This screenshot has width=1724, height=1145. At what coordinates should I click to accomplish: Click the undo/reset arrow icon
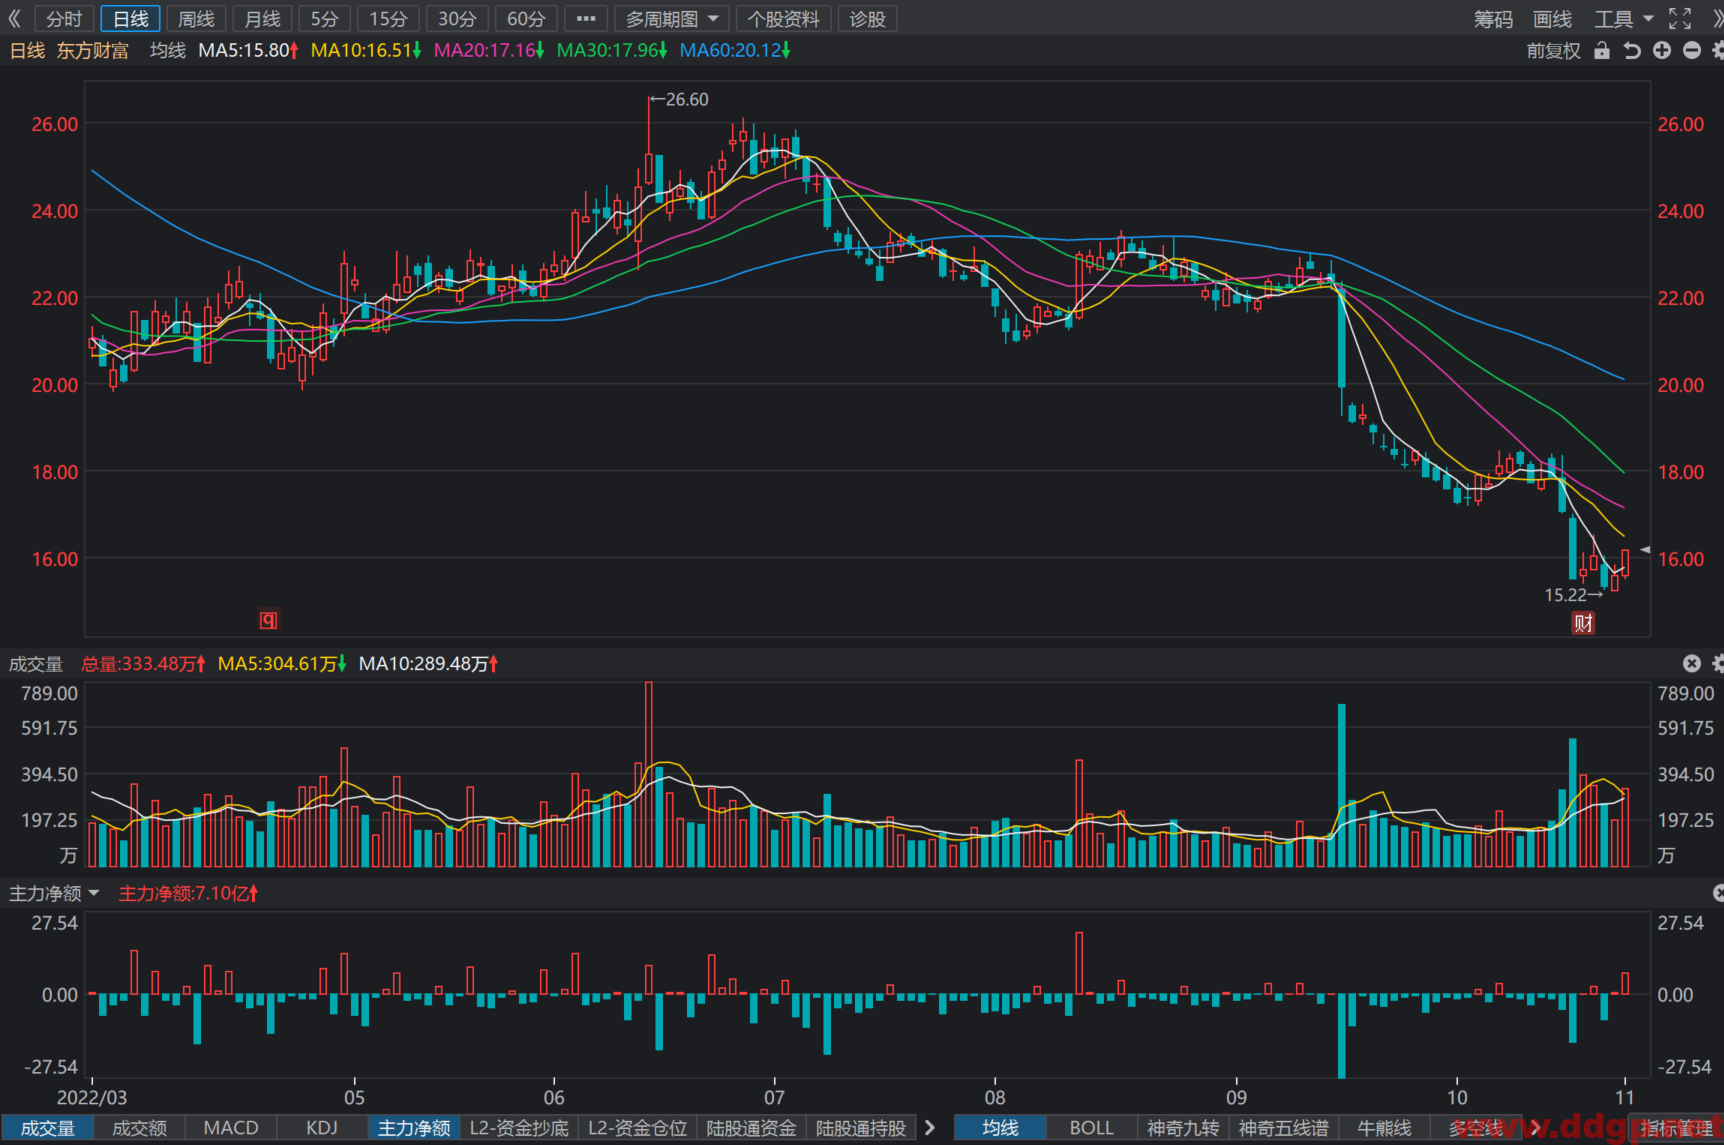click(x=1632, y=50)
